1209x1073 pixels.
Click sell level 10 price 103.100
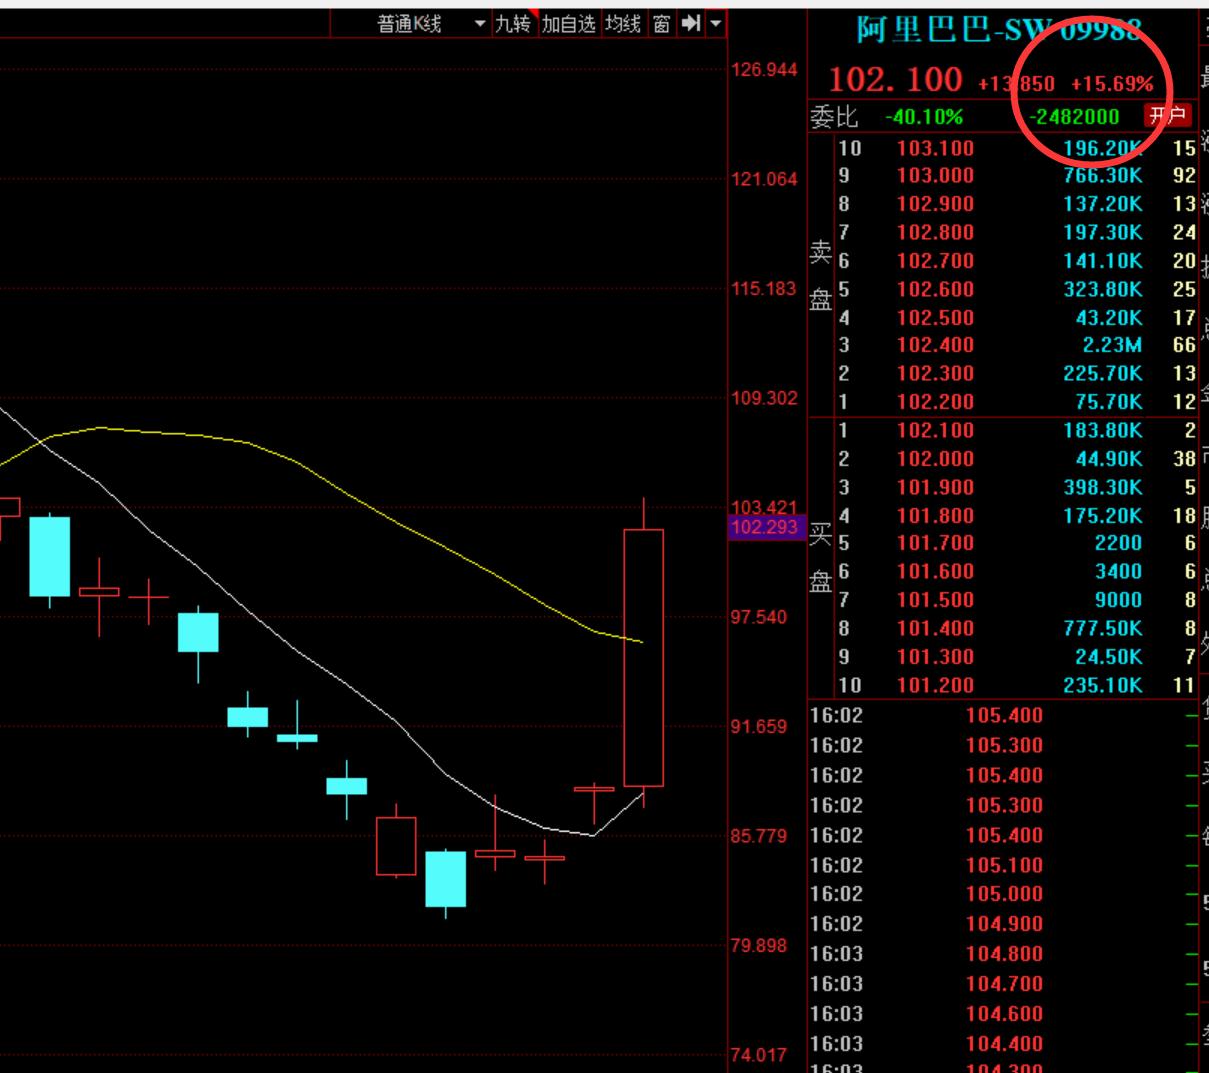pyautogui.click(x=935, y=148)
